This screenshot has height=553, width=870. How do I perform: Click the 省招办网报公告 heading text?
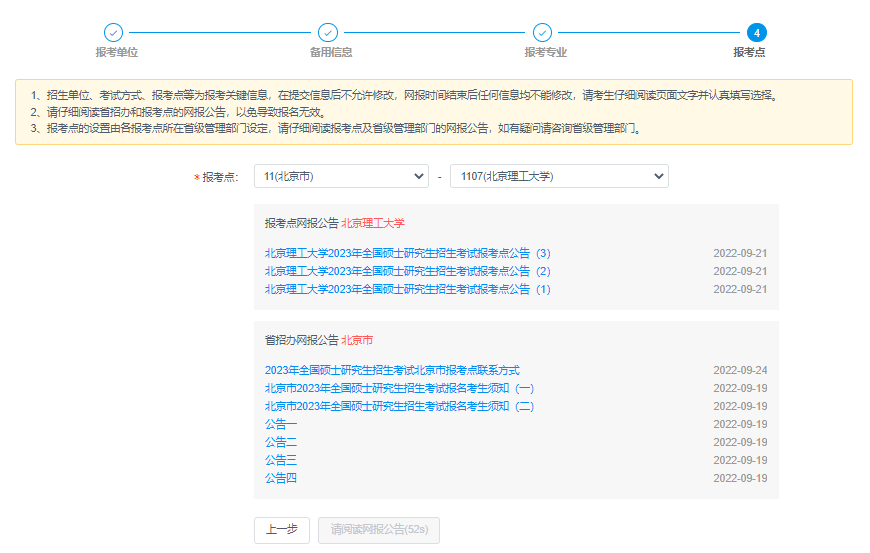tap(301, 340)
